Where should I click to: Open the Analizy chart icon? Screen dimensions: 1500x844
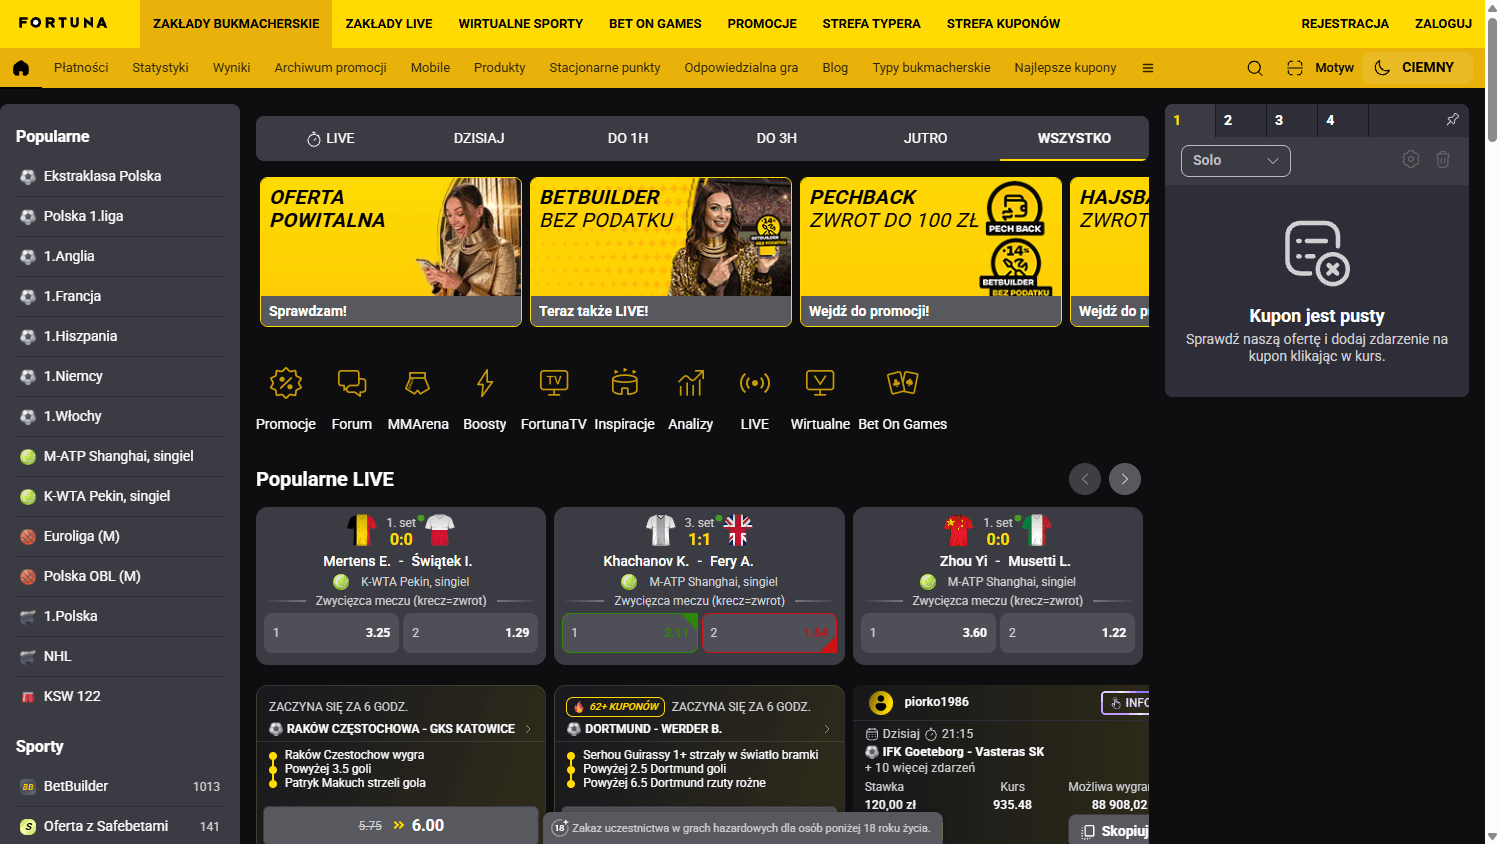691,383
